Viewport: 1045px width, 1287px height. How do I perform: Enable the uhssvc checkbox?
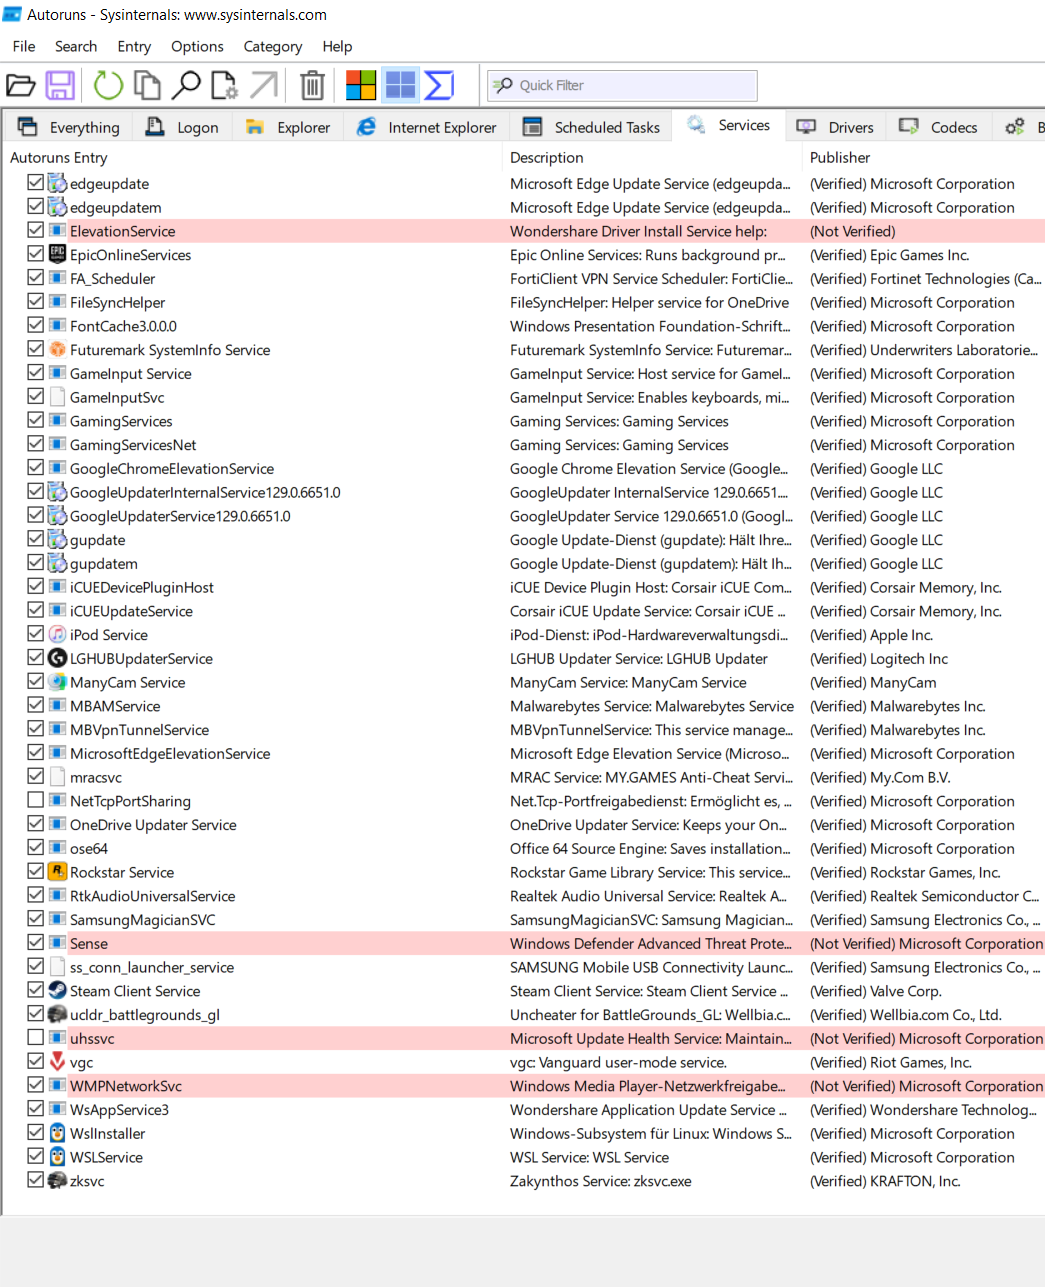pyautogui.click(x=36, y=1037)
